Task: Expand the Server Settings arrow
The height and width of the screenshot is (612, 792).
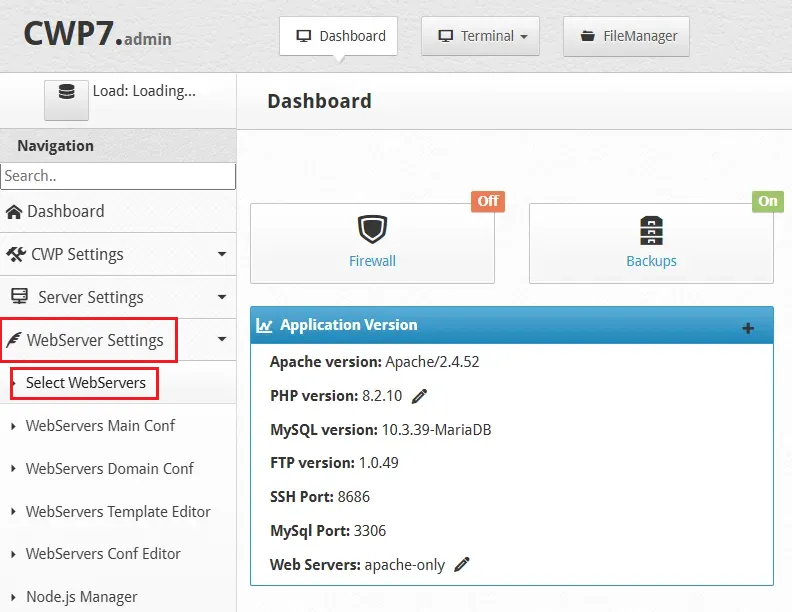Action: [x=222, y=297]
